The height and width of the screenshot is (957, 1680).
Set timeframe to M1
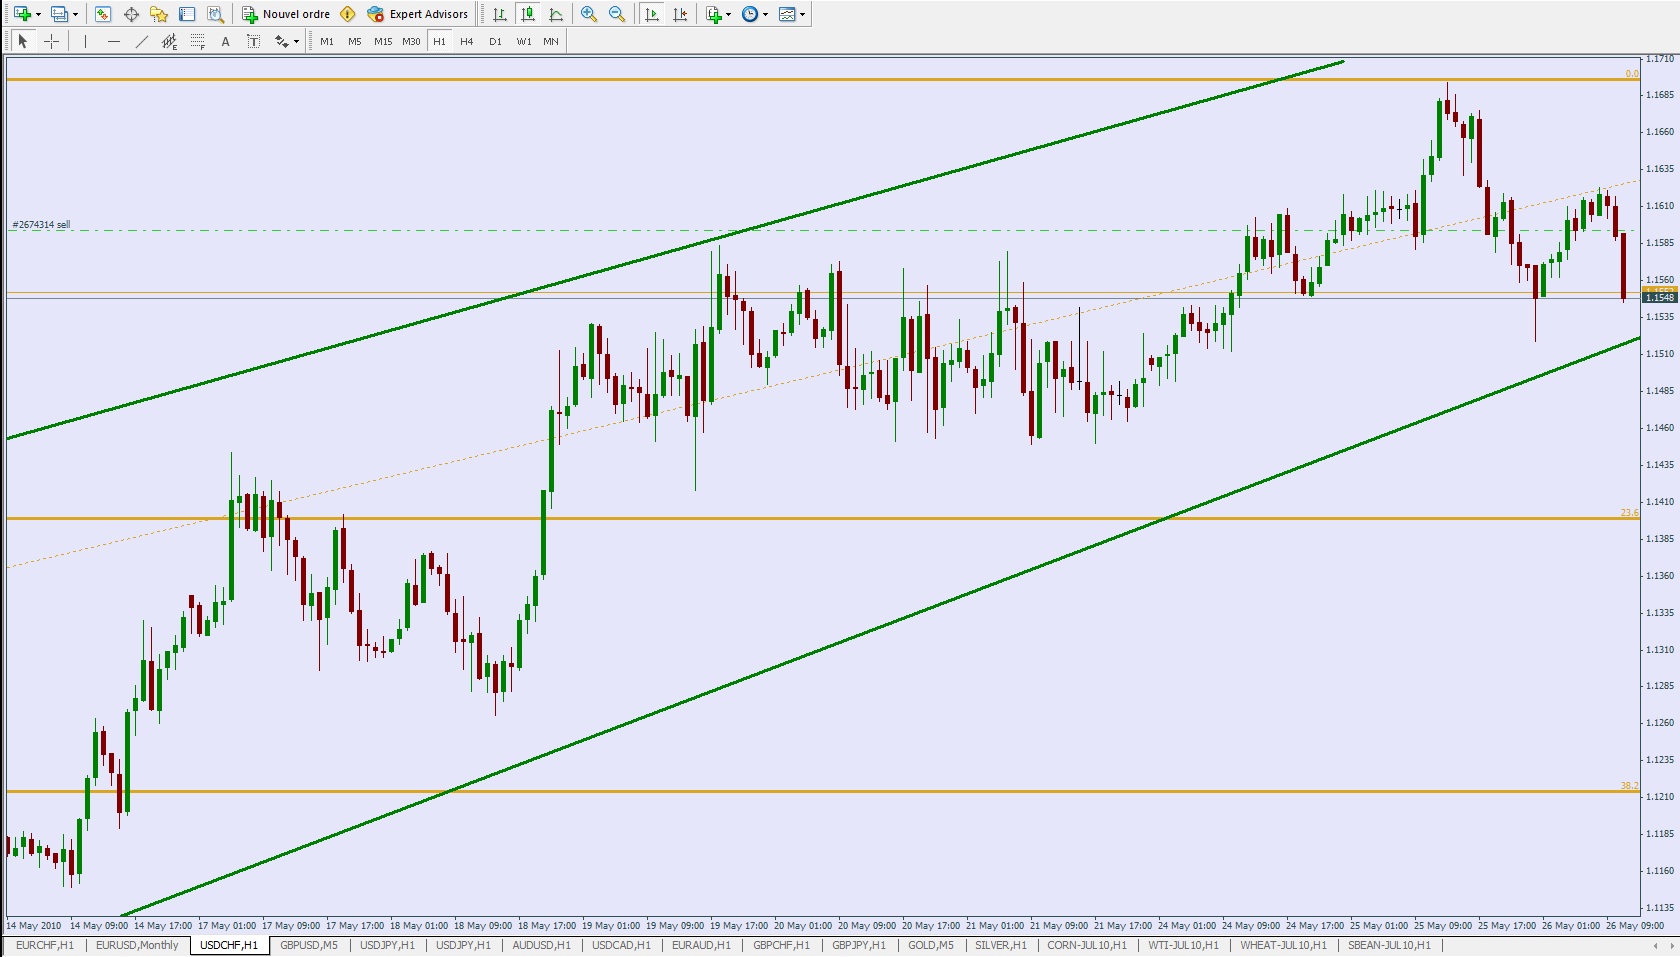[x=327, y=41]
